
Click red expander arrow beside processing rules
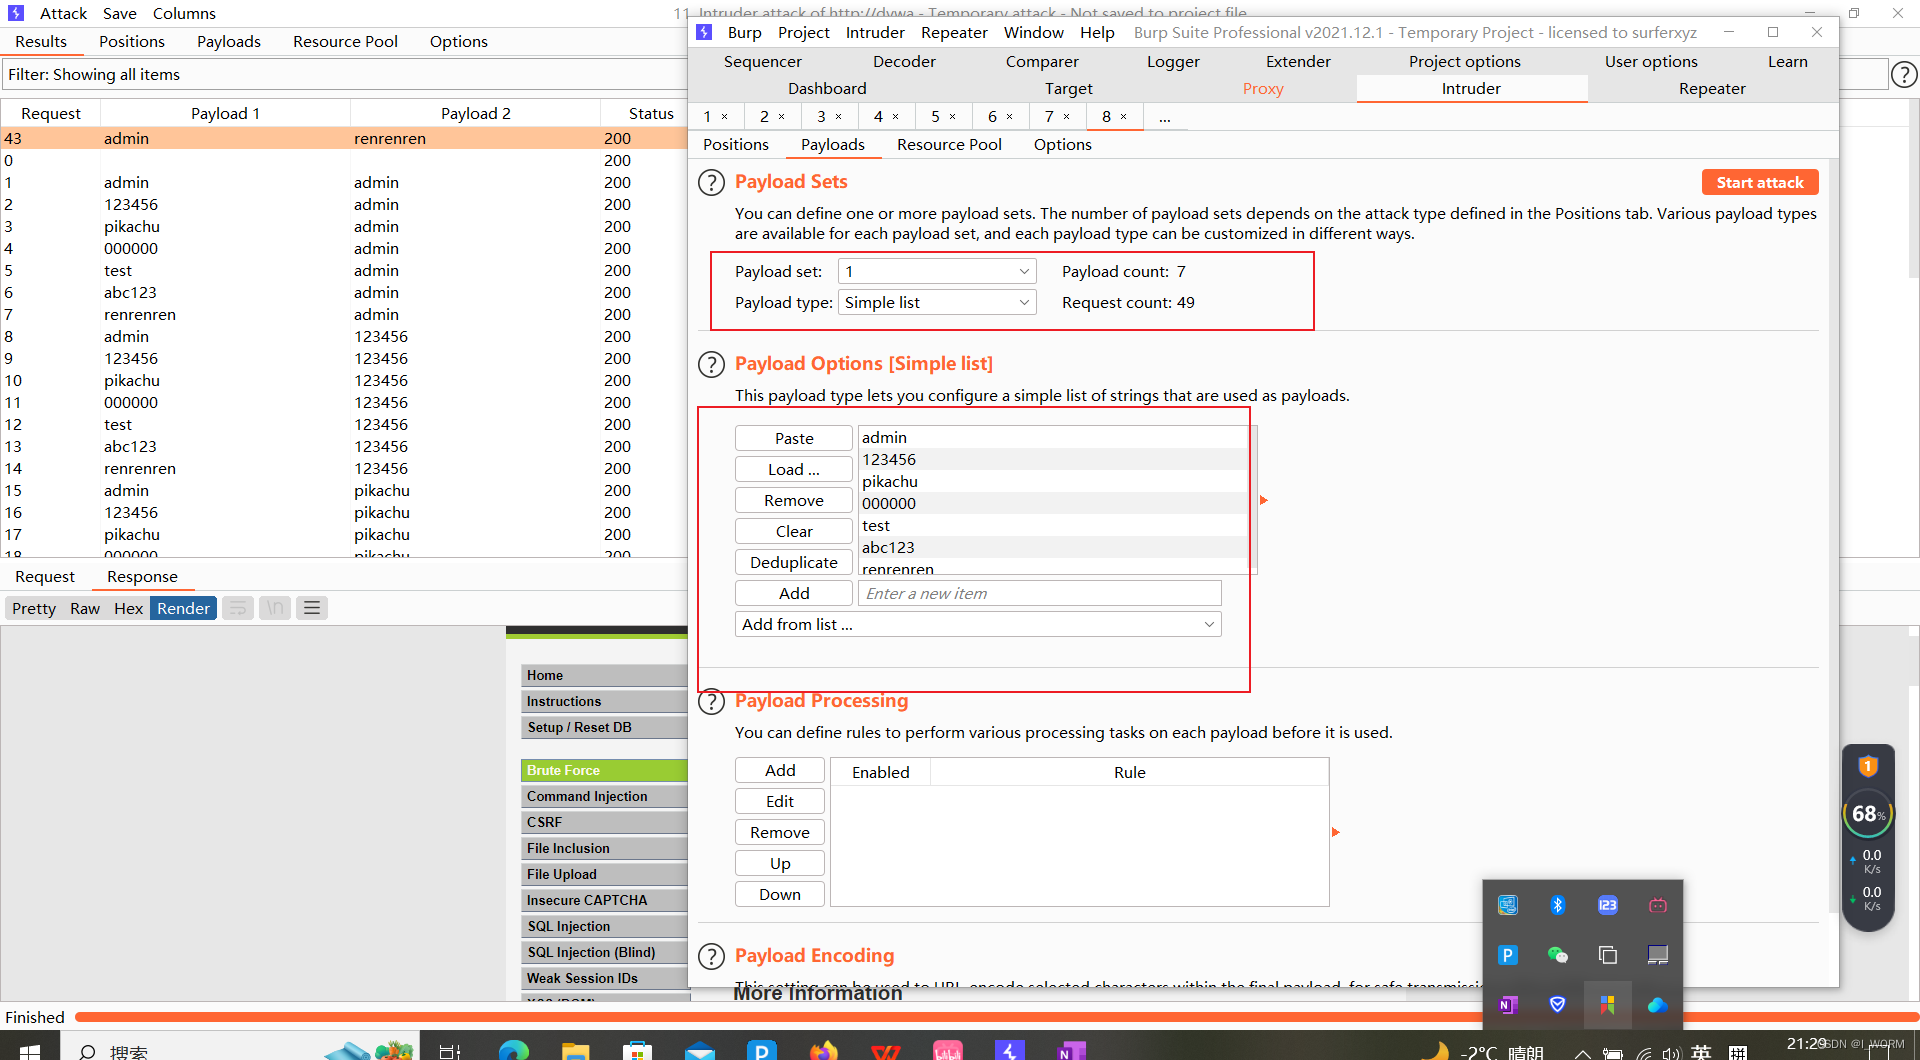pos(1336,832)
